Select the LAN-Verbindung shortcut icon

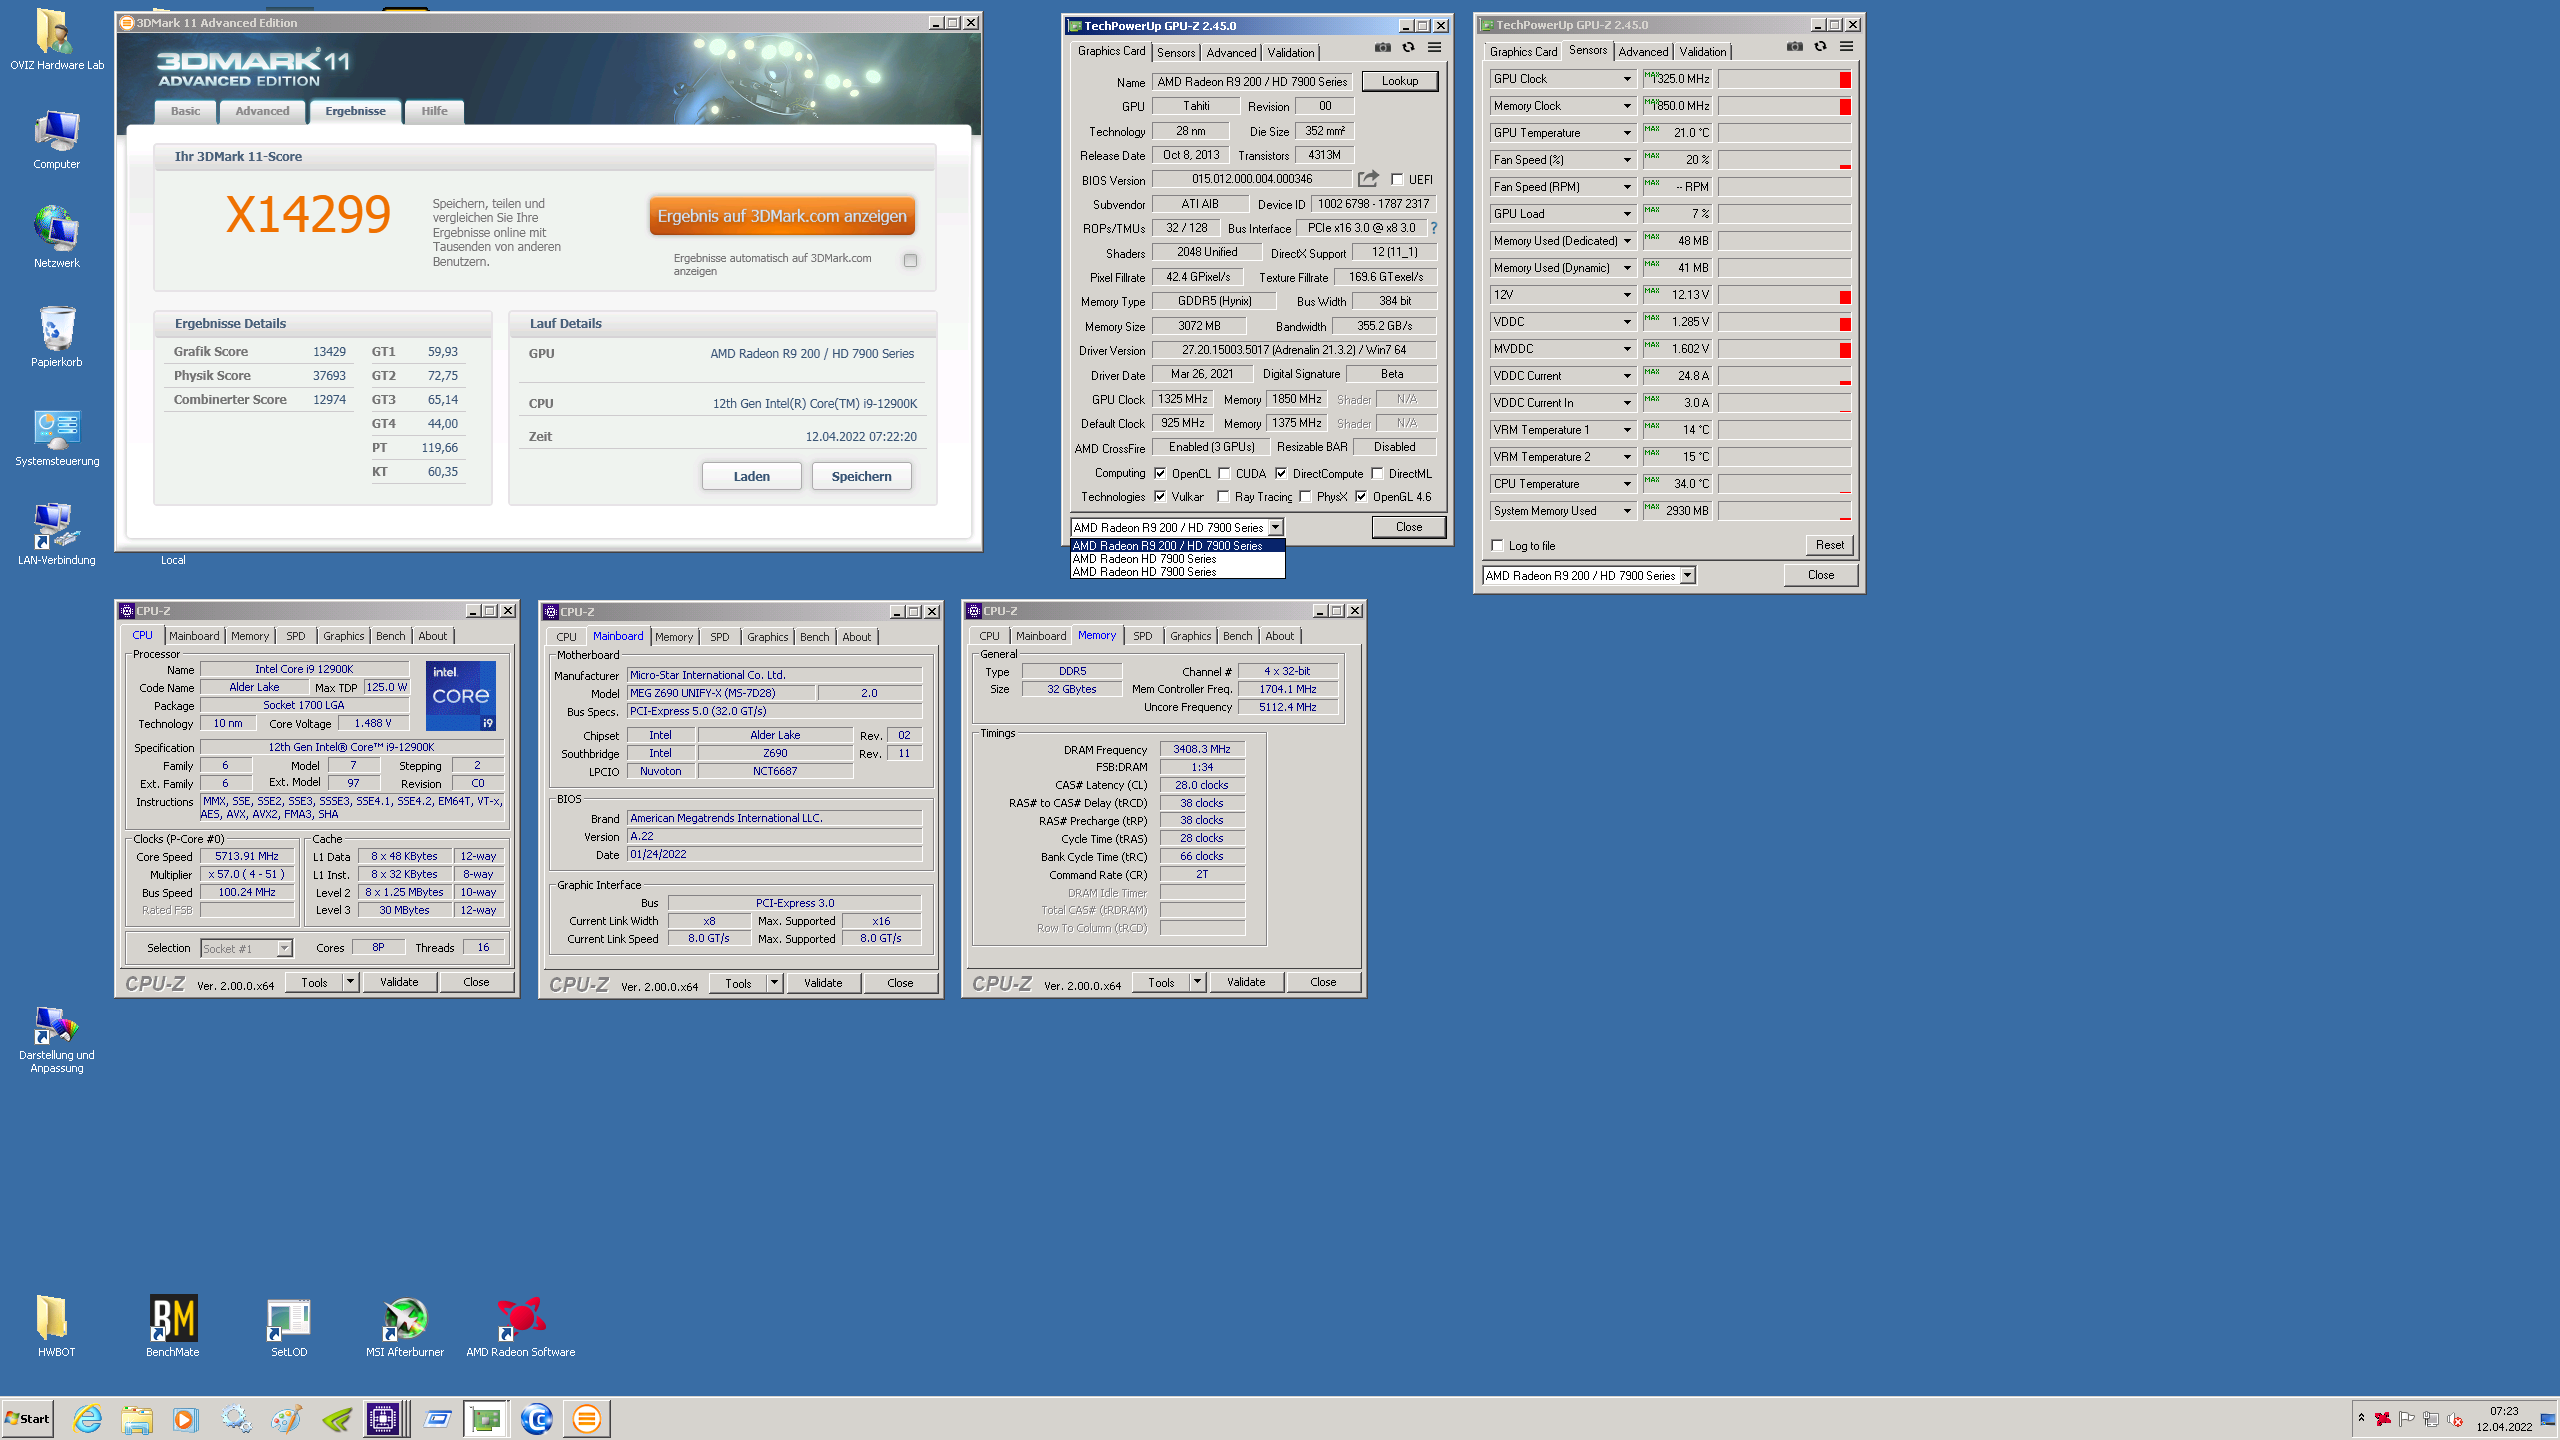tap(56, 535)
